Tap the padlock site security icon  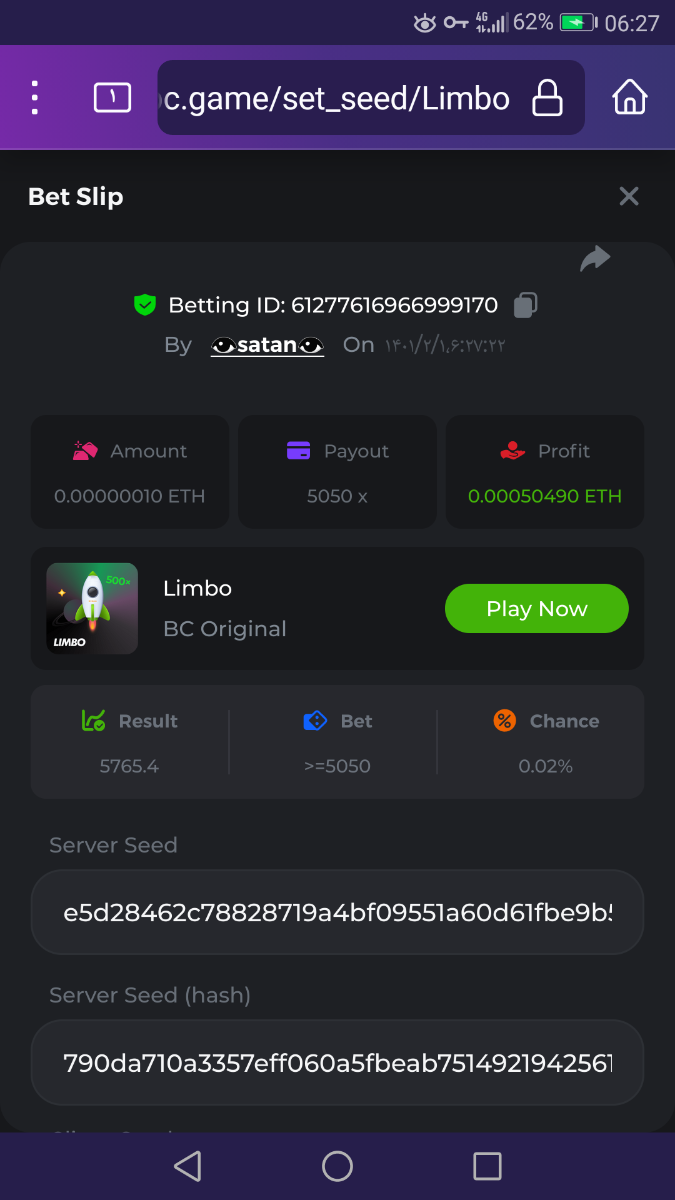coord(547,98)
